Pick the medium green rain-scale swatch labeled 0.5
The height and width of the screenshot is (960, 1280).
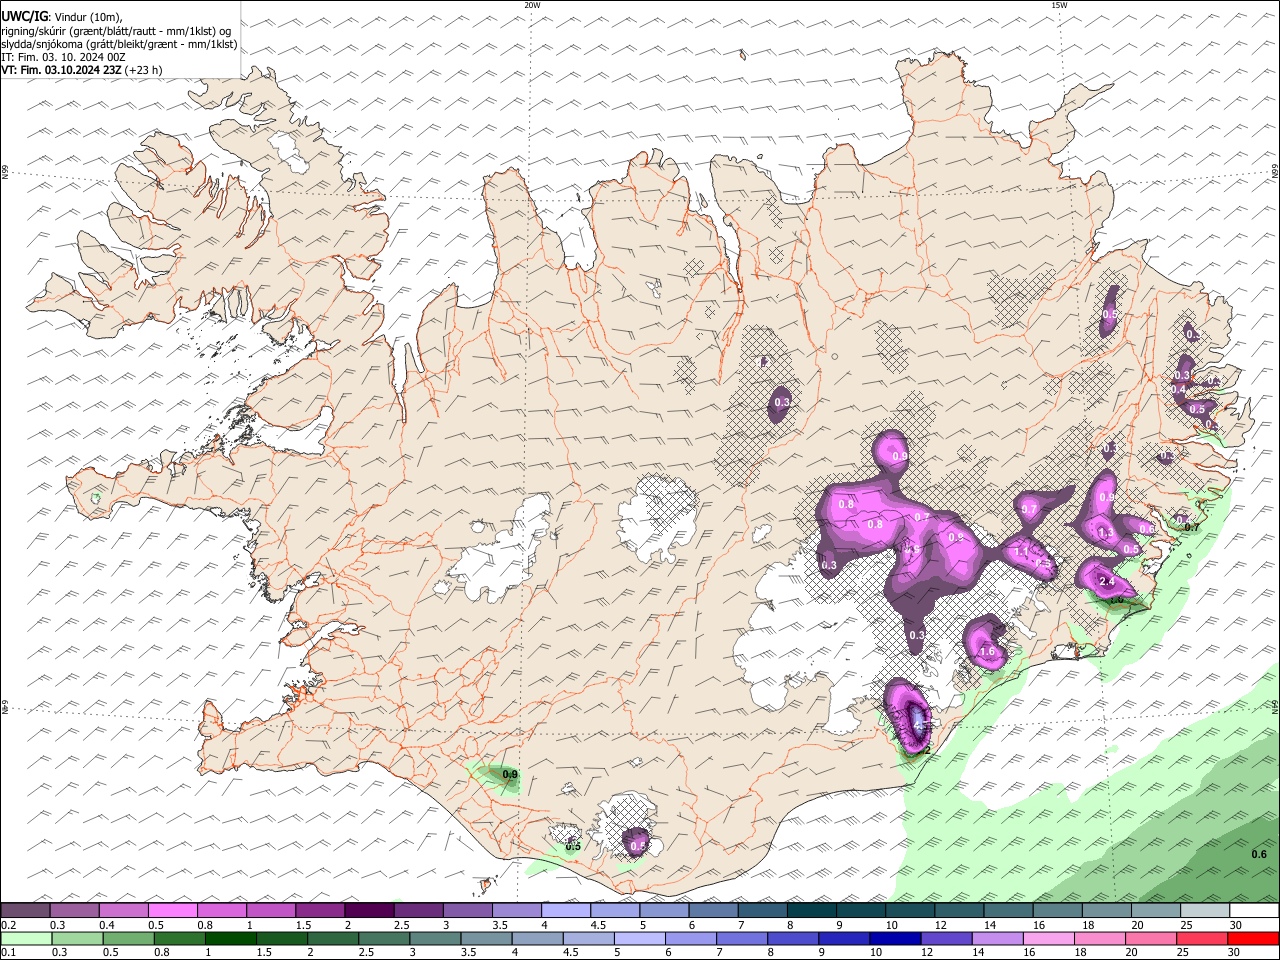point(129,939)
